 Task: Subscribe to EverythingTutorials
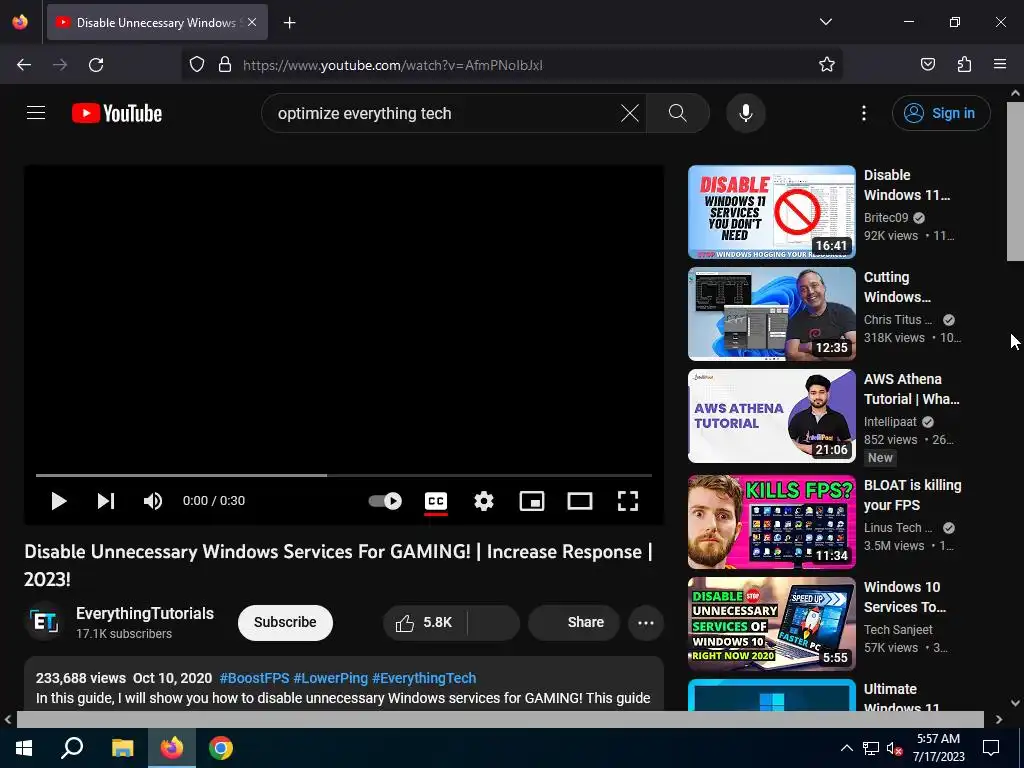285,622
